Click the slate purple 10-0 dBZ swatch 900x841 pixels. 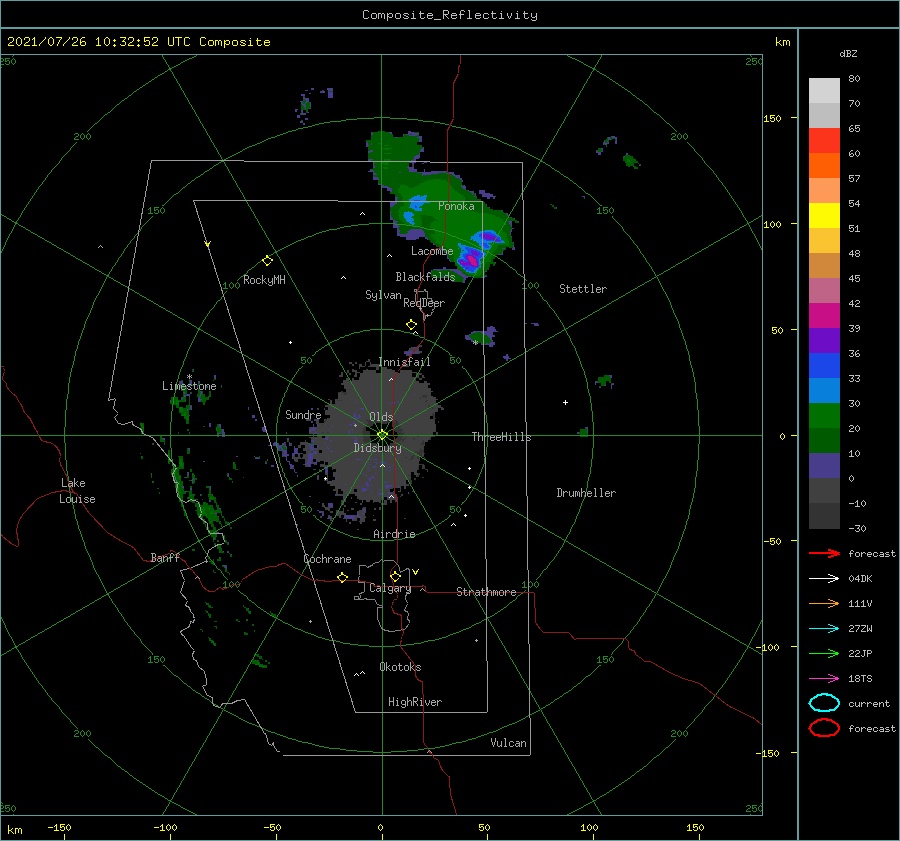(x=824, y=466)
